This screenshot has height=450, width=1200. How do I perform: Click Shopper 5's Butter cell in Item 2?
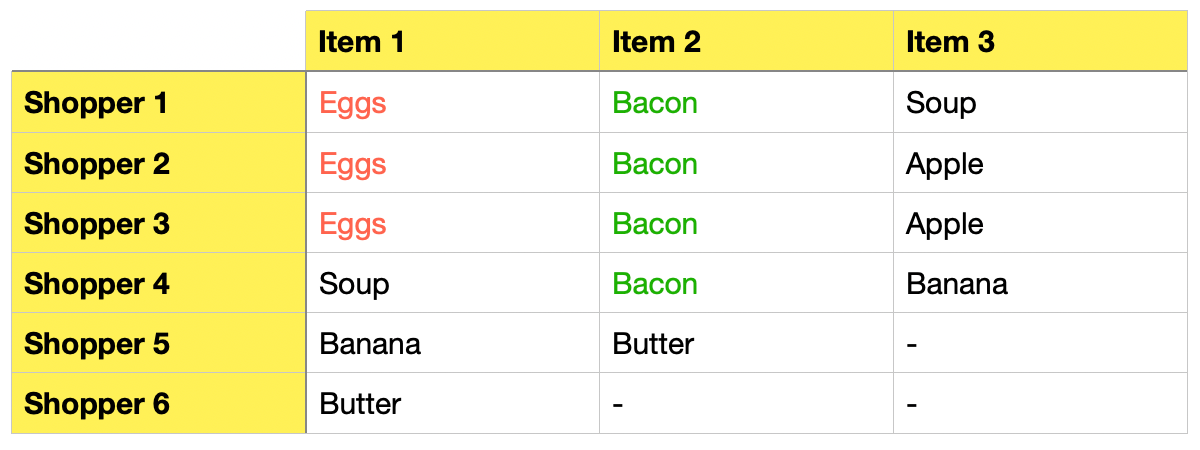tap(747, 343)
